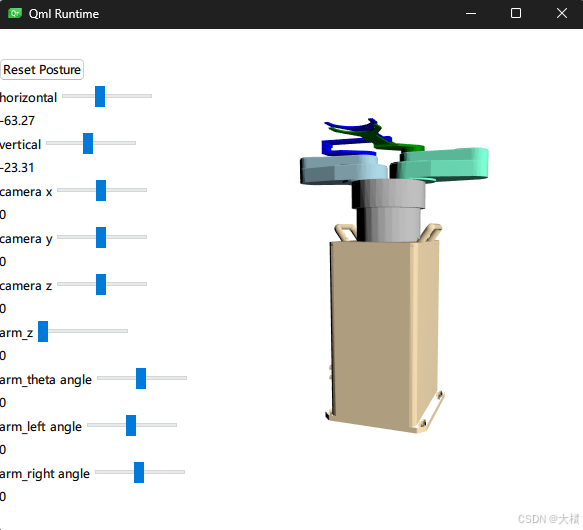Click the horizontal value -63.27
Viewport: 583px width, 530px height.
tap(17, 121)
